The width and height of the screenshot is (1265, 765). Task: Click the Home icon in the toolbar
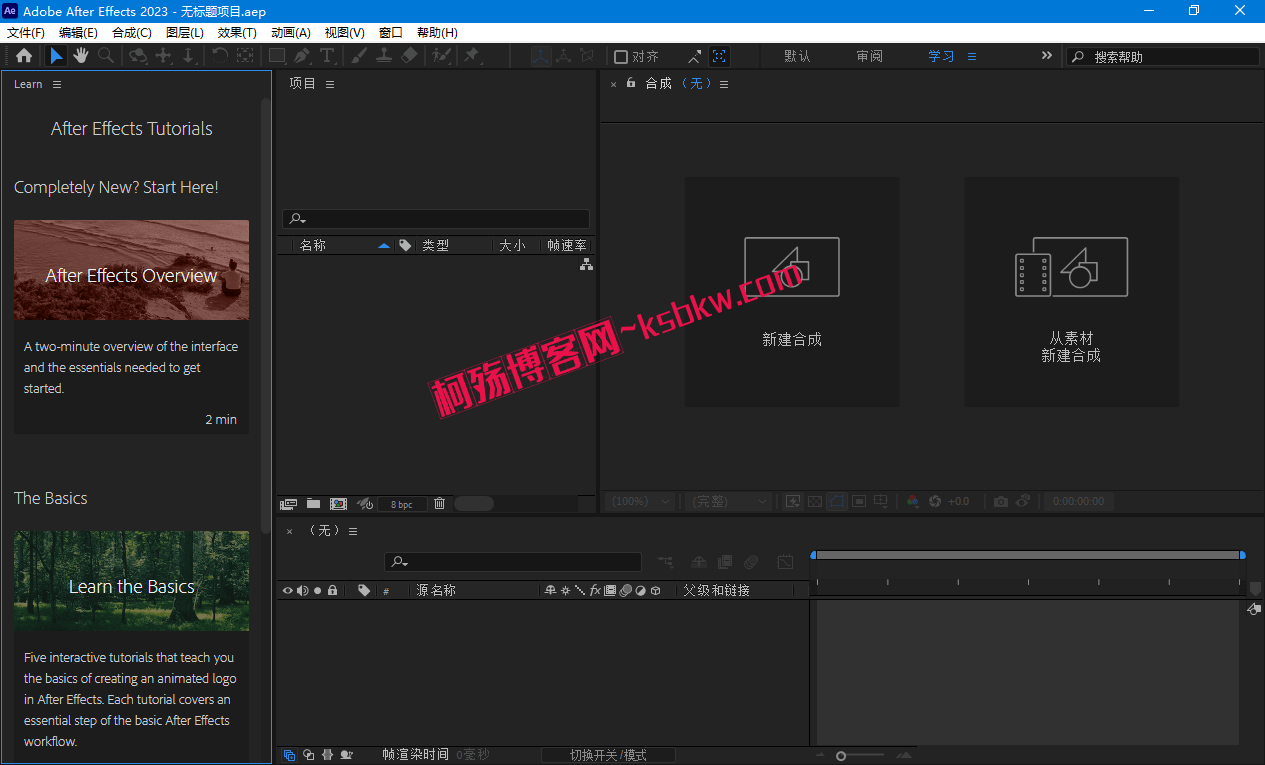pyautogui.click(x=24, y=56)
